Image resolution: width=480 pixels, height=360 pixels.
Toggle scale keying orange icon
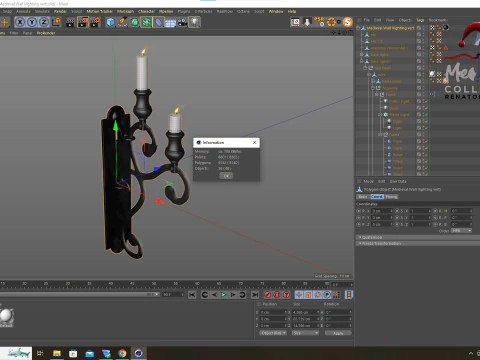tap(308, 295)
